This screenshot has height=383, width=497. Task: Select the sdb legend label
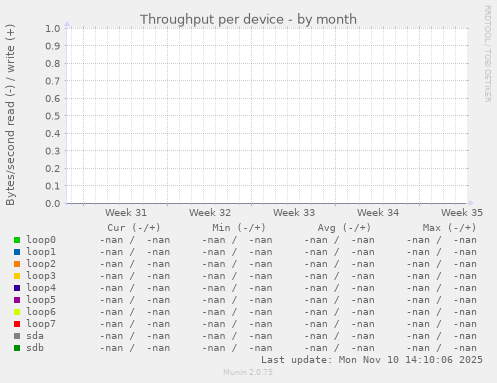coord(35,348)
